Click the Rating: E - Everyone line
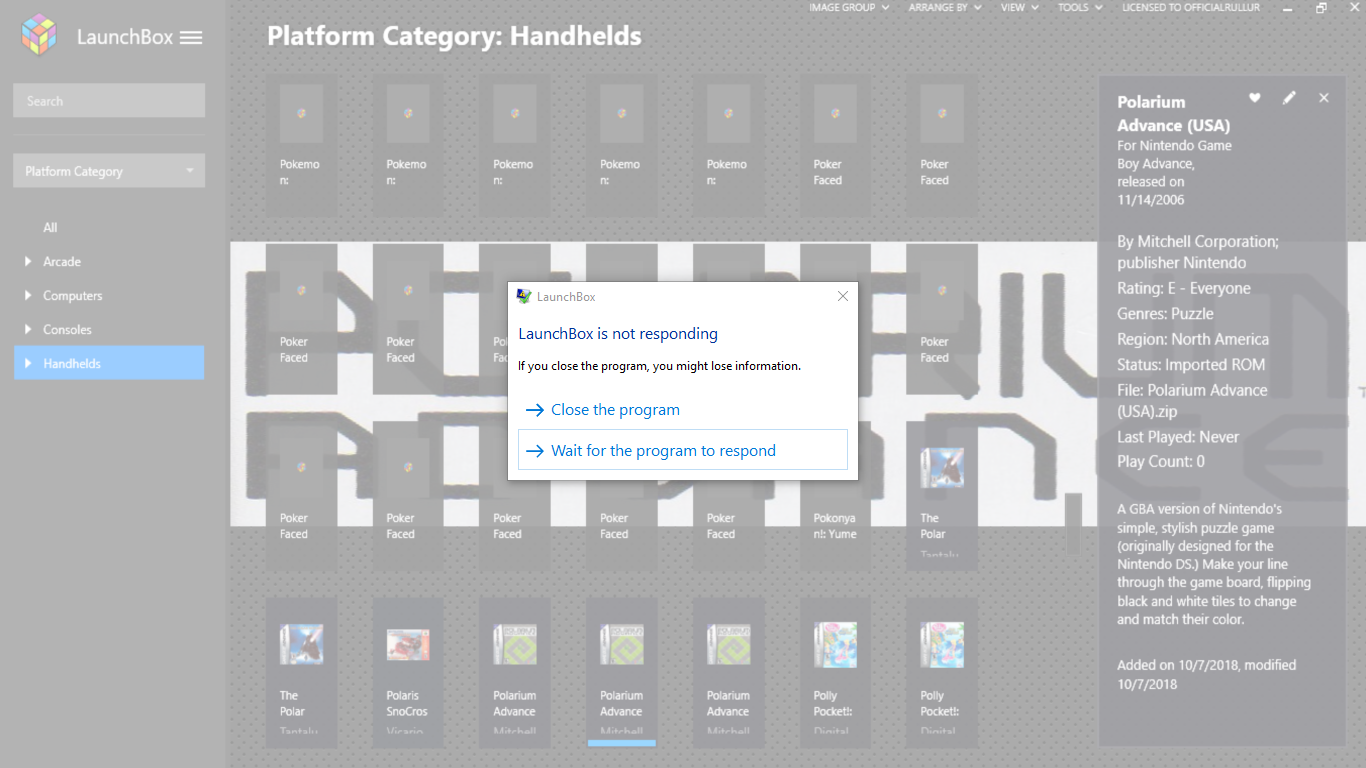1366x768 pixels. pyautogui.click(x=1184, y=288)
